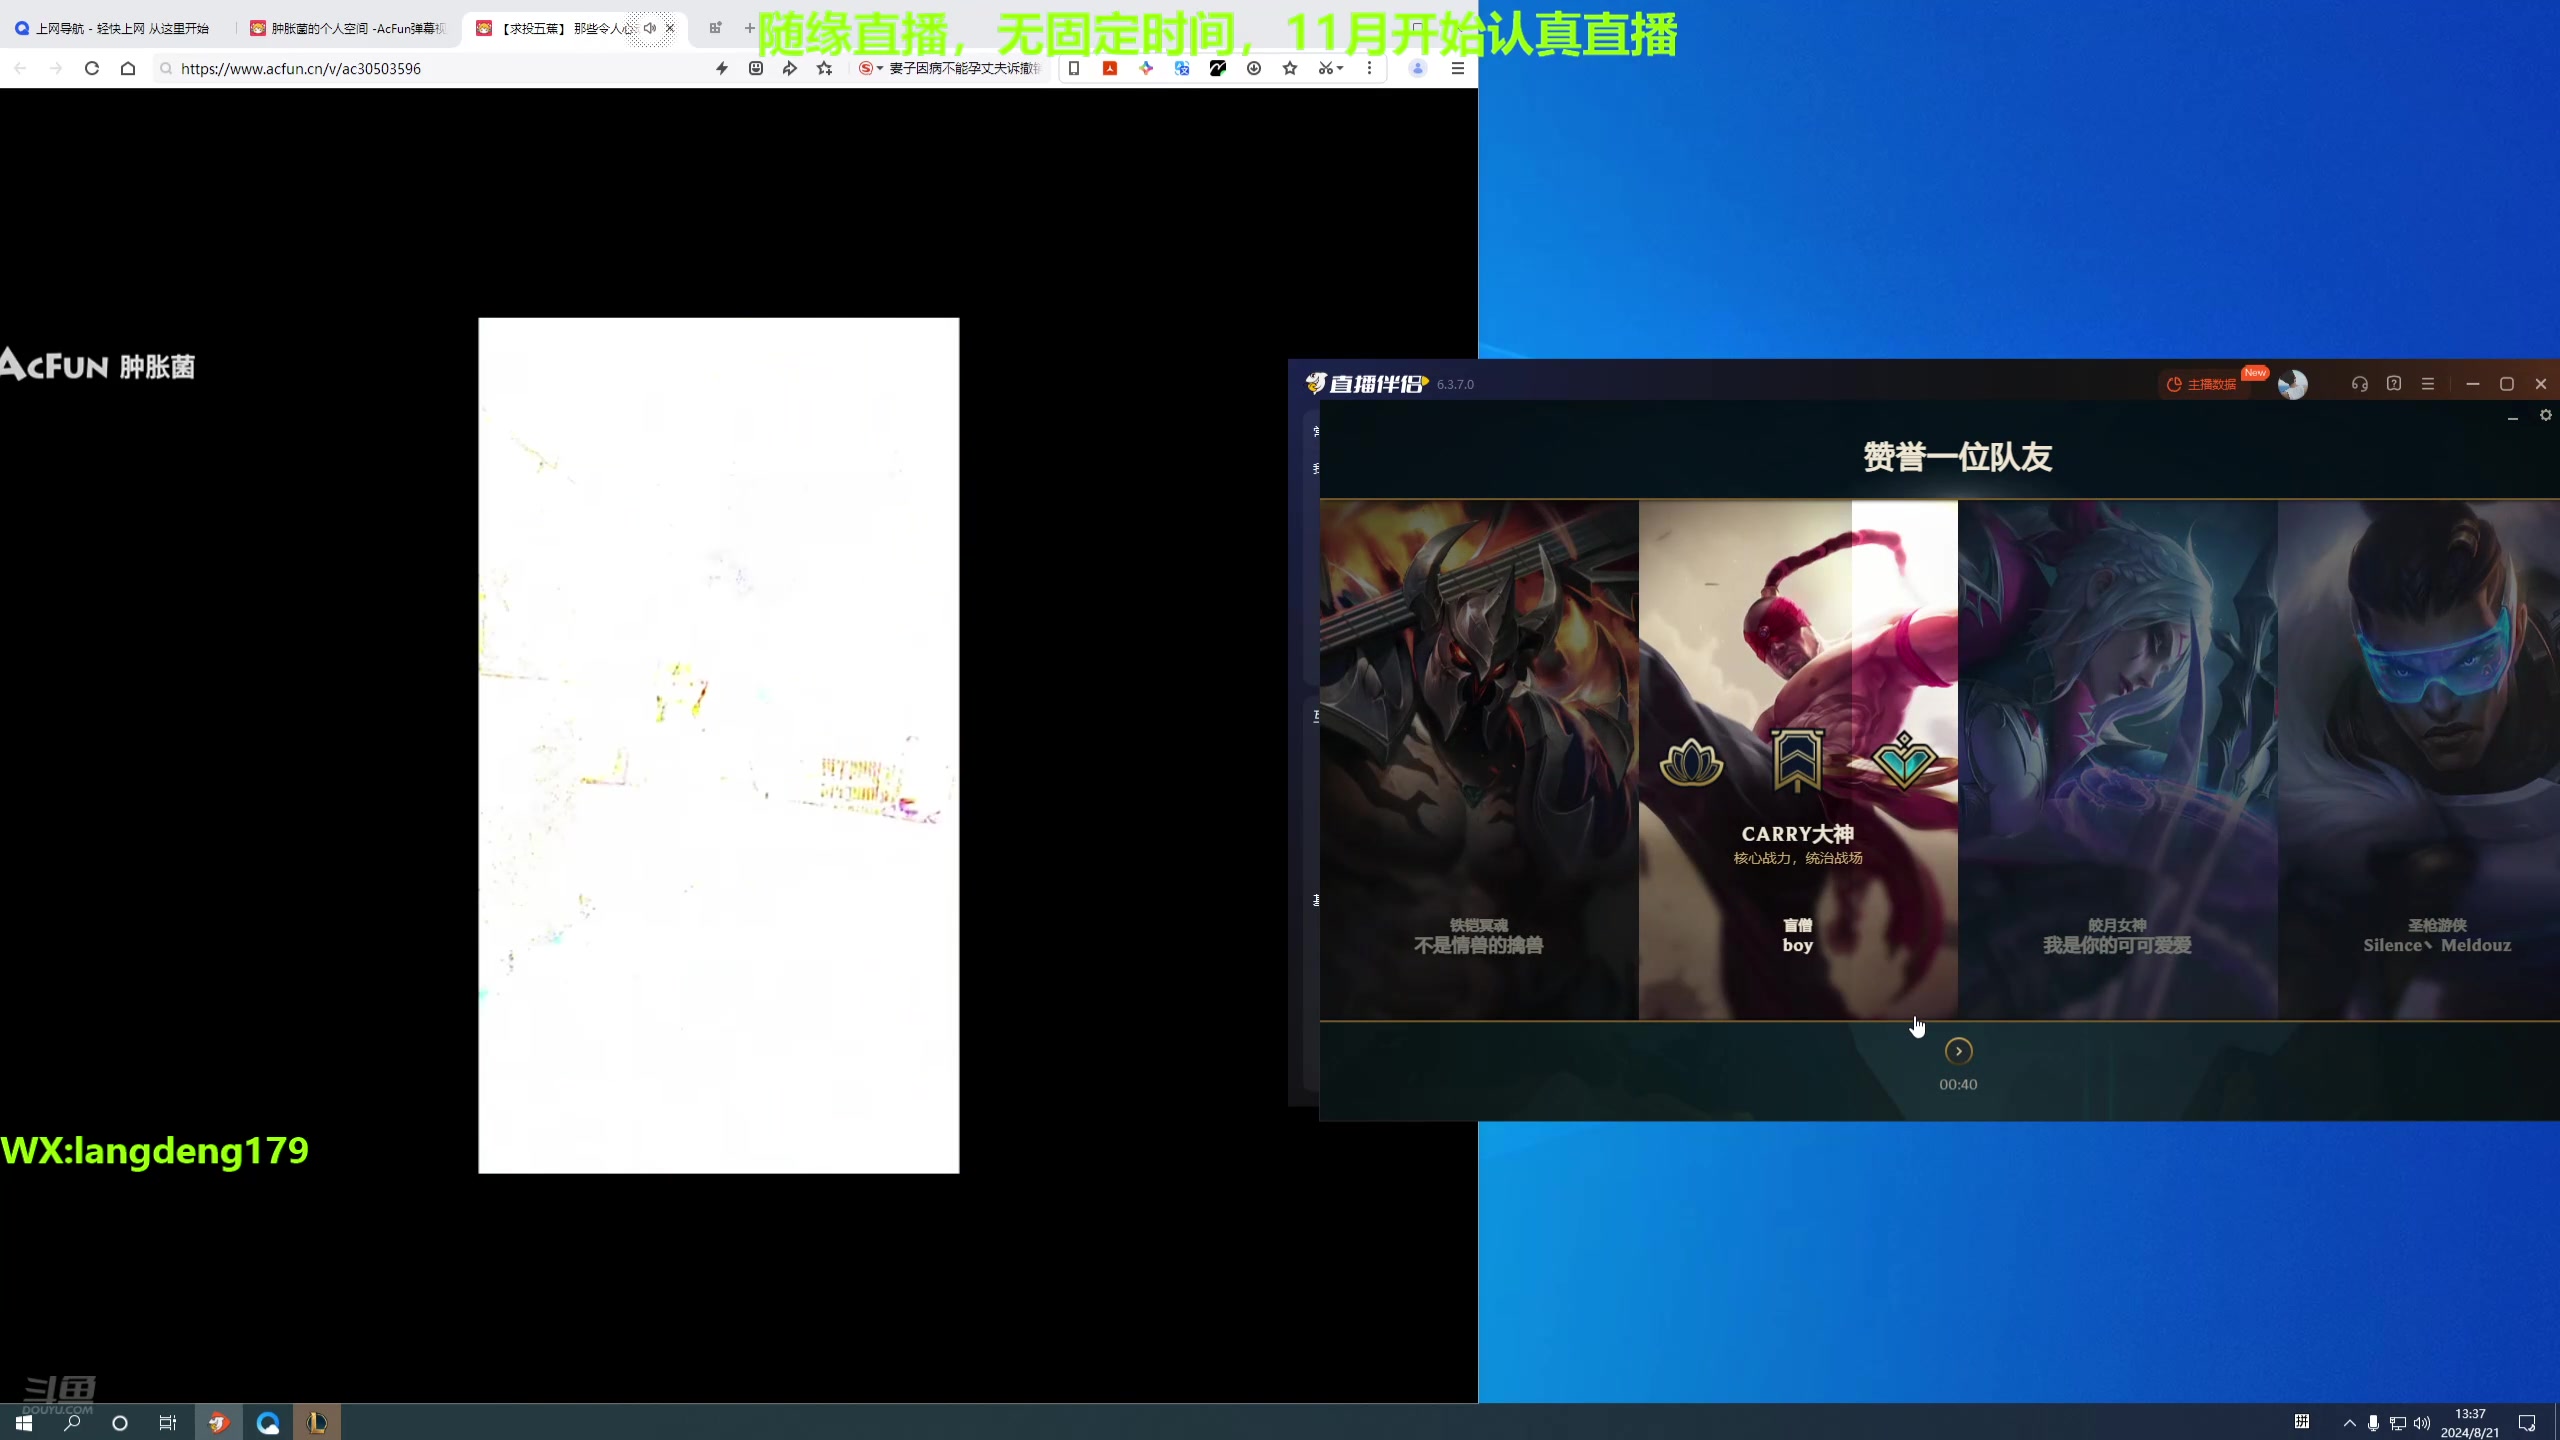Open volume control in system tray
The image size is (2560, 1440).
(2422, 1422)
